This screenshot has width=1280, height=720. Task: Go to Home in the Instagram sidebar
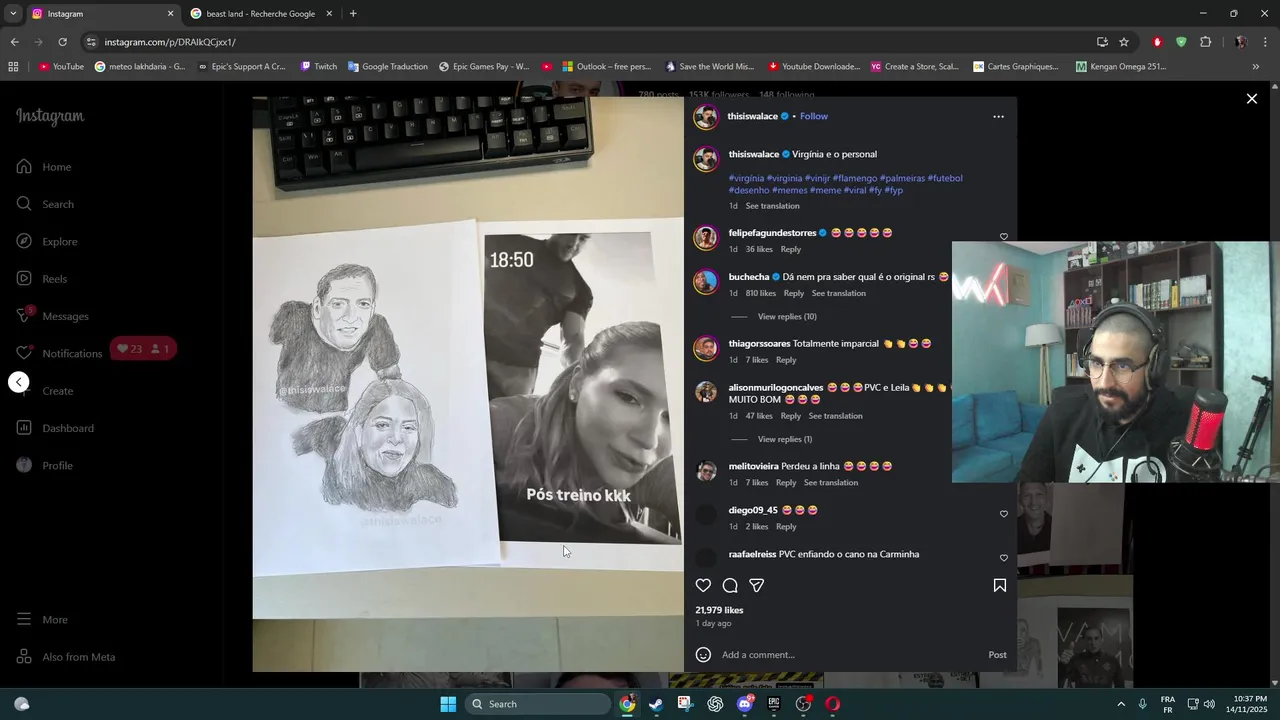tap(44, 167)
